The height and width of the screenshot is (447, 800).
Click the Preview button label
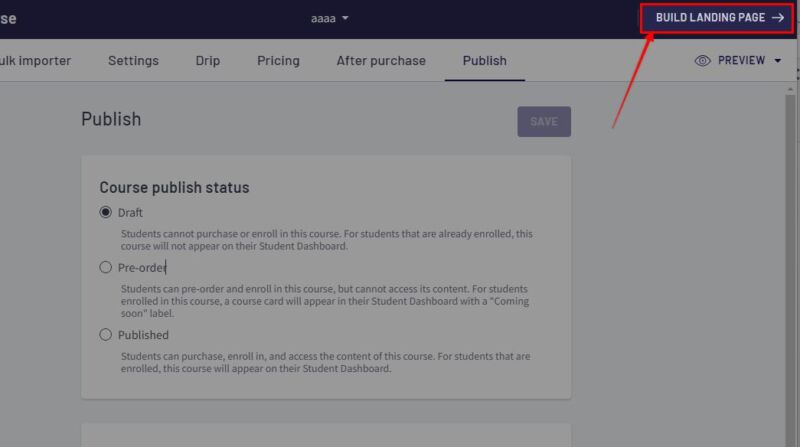pyautogui.click(x=741, y=61)
